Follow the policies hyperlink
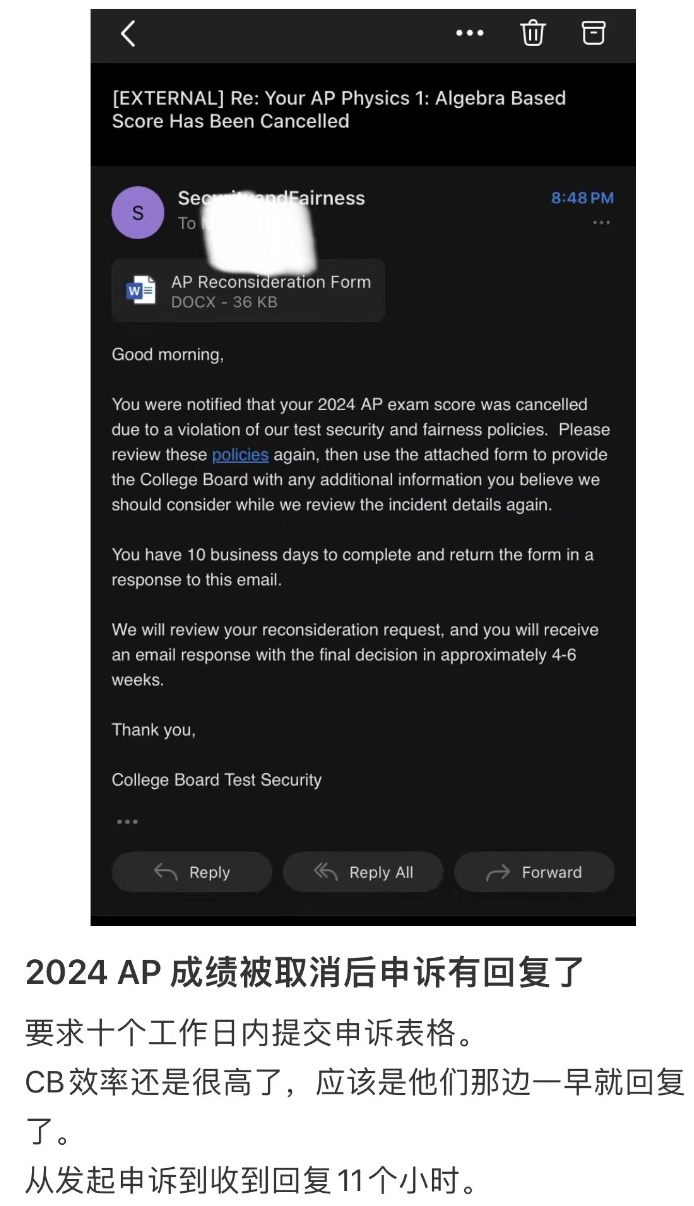Viewport: 694px width, 1206px height. point(240,454)
